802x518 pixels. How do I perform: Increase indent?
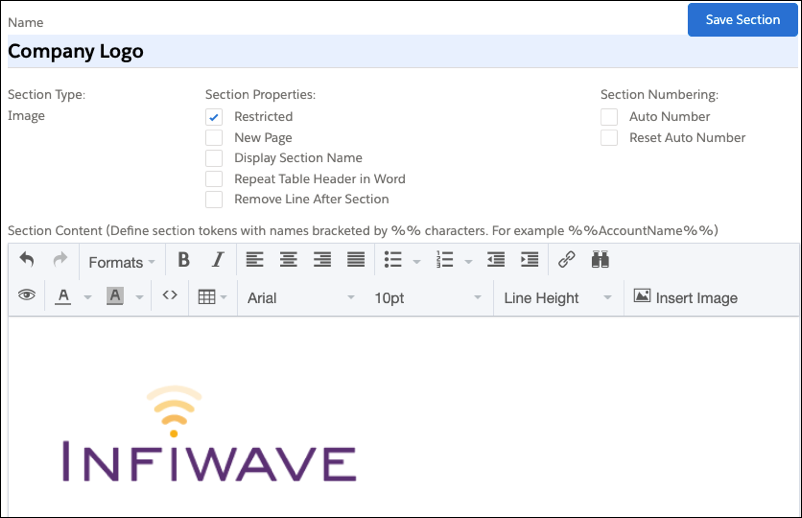529,260
